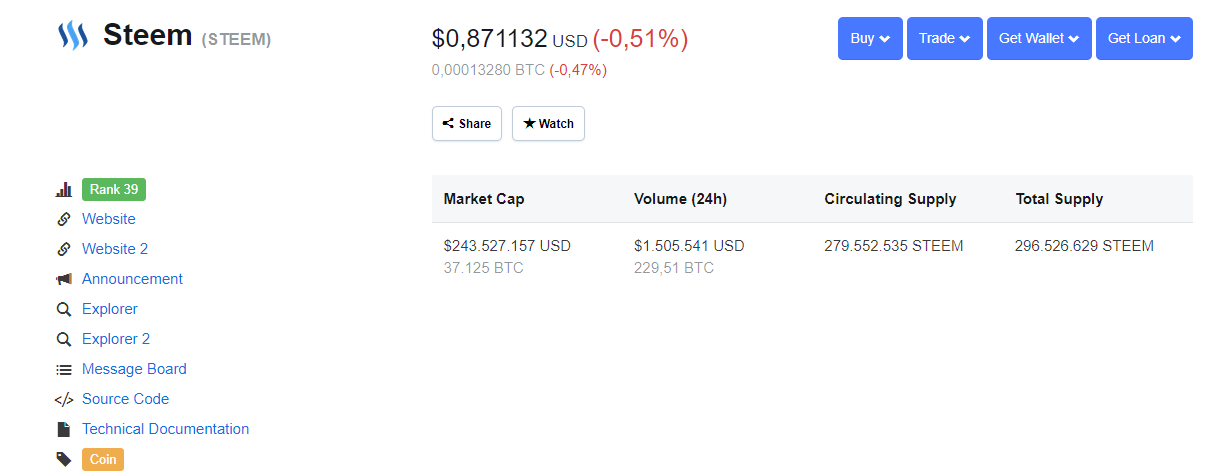Screen dimensions: 1216x476
Task: Open the Explorer 2 link
Action: (x=116, y=339)
